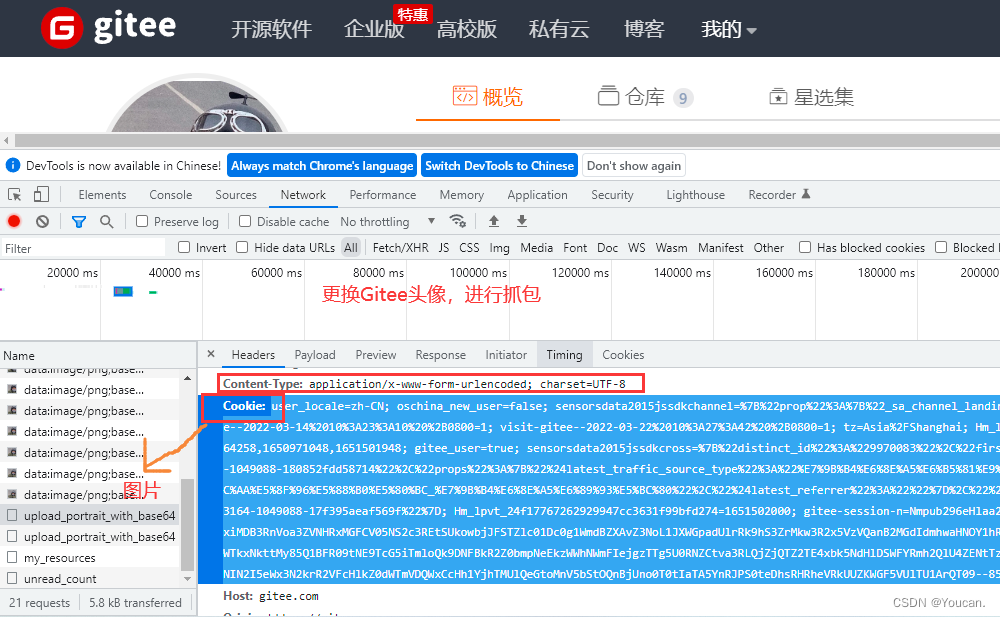Filter requests by Fetch/XHR
Viewport: 1000px width, 617px height.
point(401,248)
